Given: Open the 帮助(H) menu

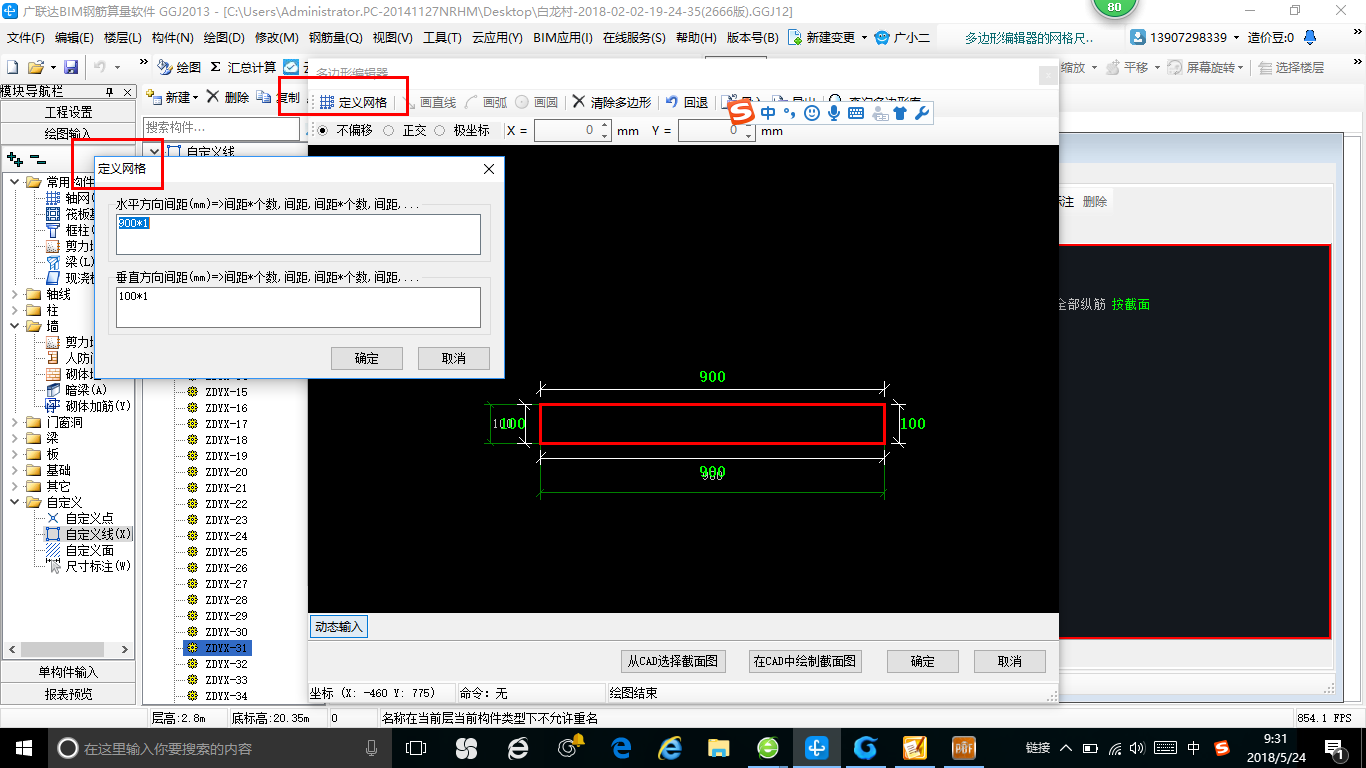Looking at the screenshot, I should point(696,37).
